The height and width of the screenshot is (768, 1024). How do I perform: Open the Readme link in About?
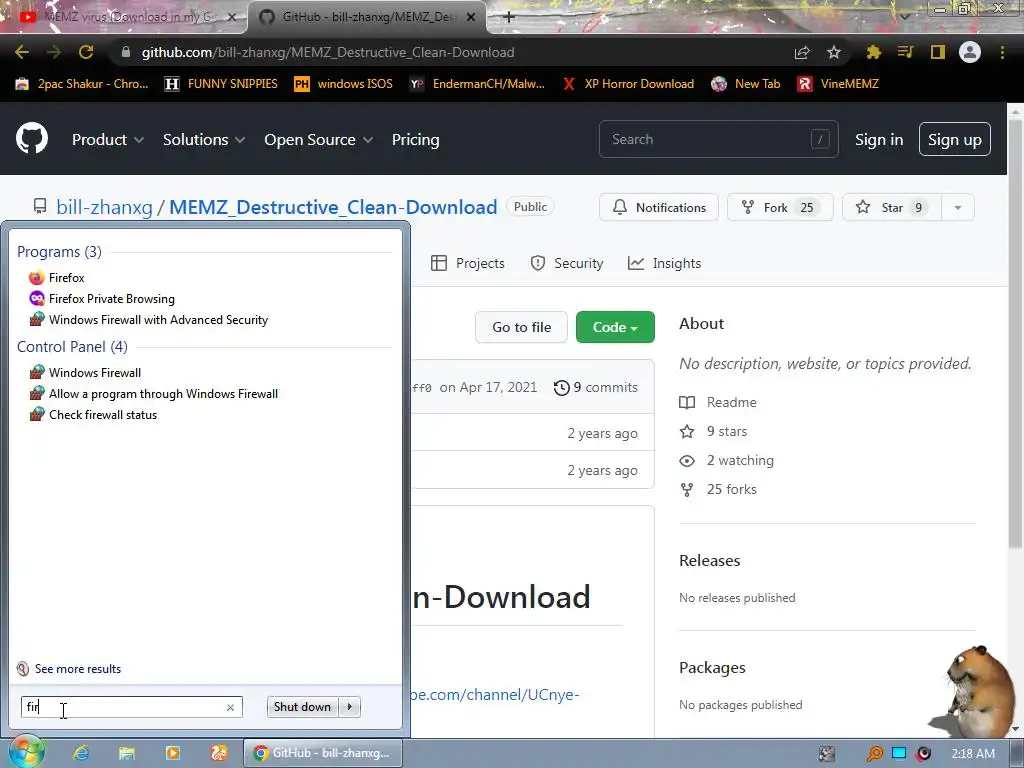[718, 402]
